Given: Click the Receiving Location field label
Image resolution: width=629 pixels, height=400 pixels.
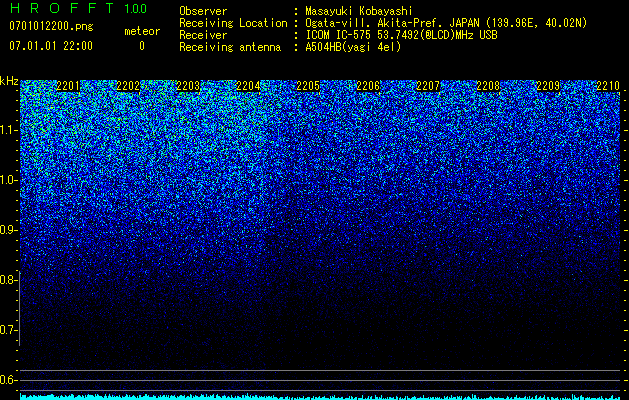Looking at the screenshot, I should 233,23.
